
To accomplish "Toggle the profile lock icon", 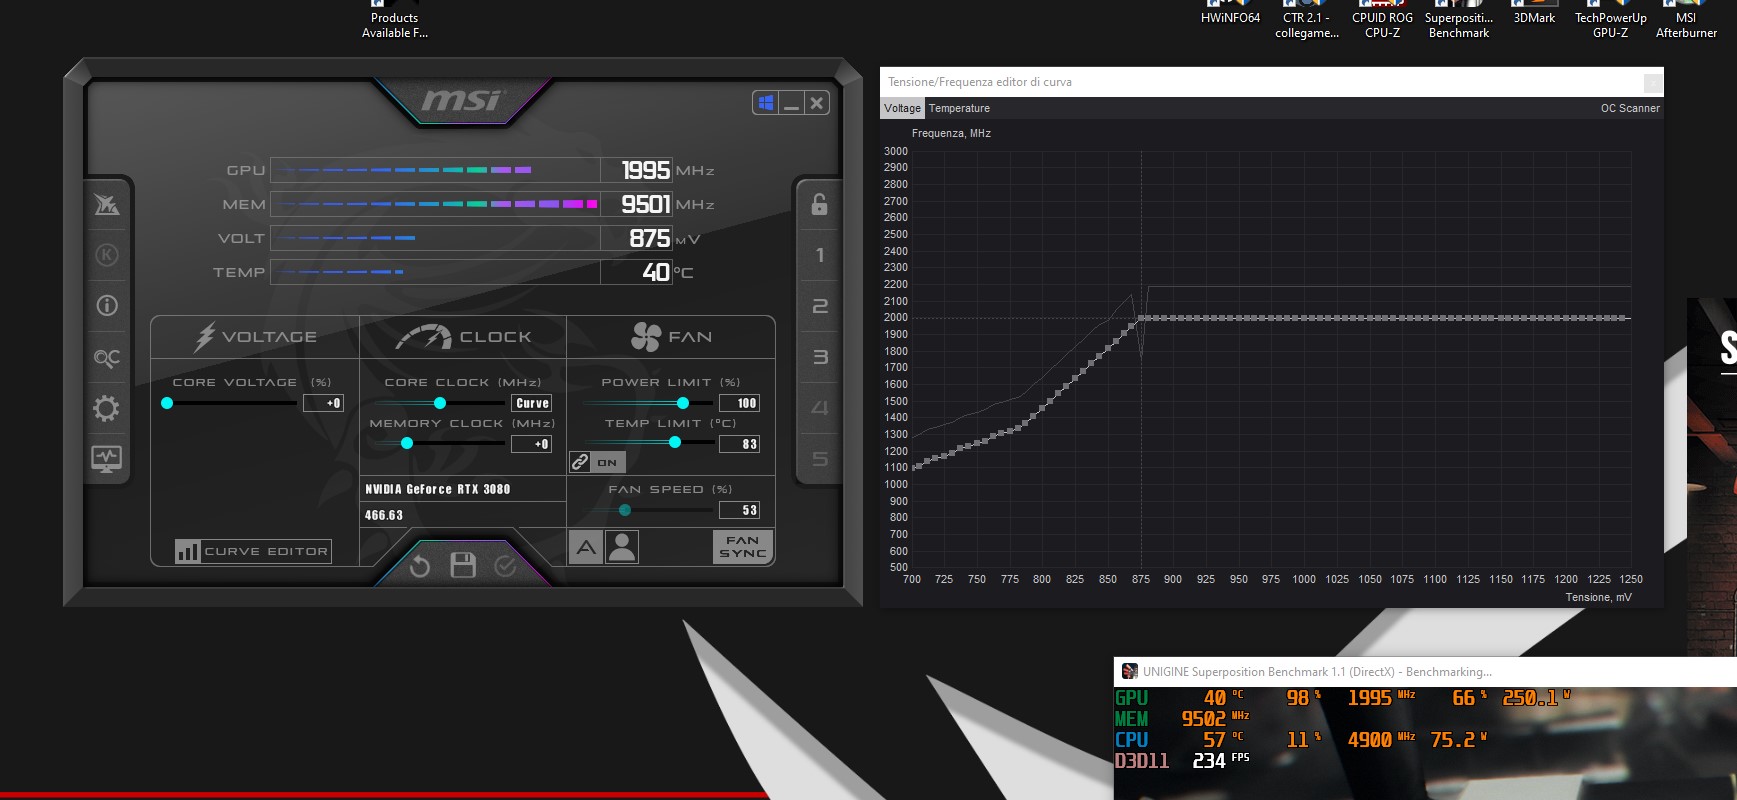I will point(819,204).
